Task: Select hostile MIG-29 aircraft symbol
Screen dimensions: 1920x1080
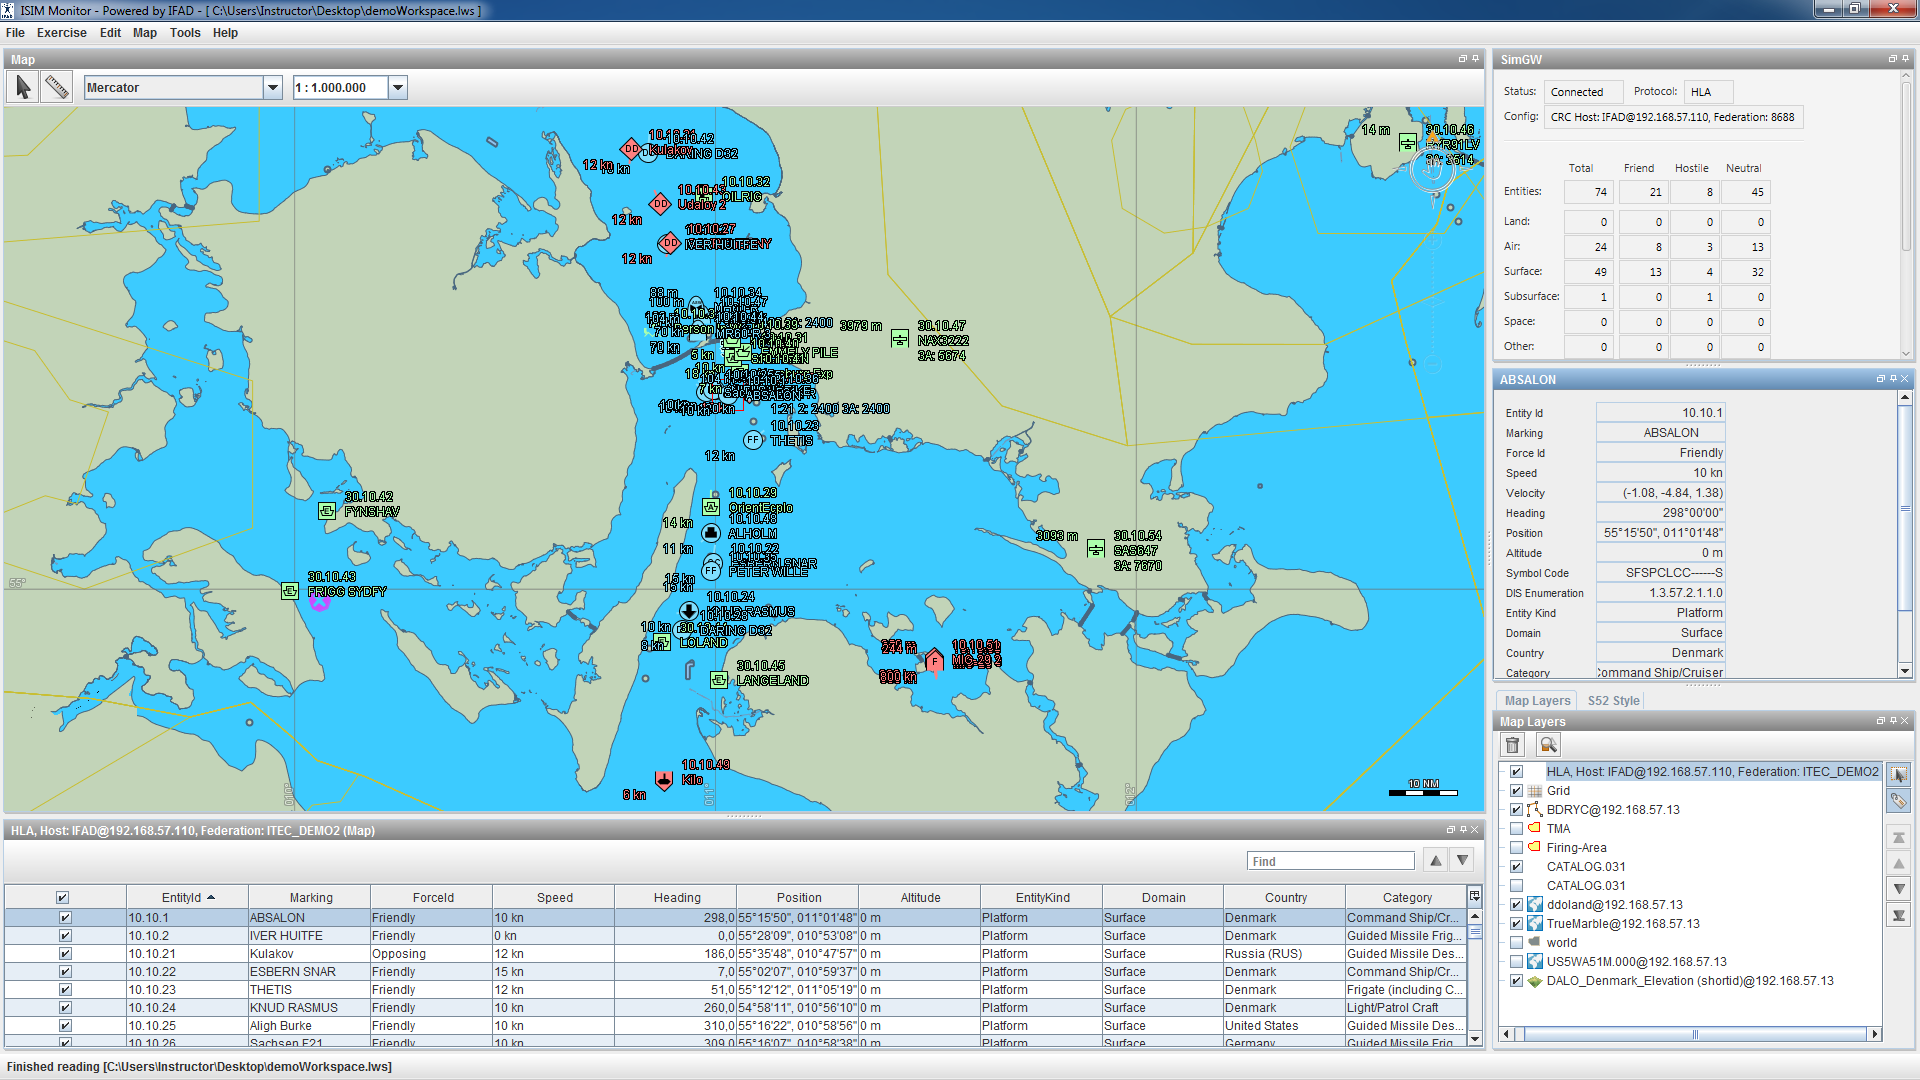Action: click(x=934, y=660)
